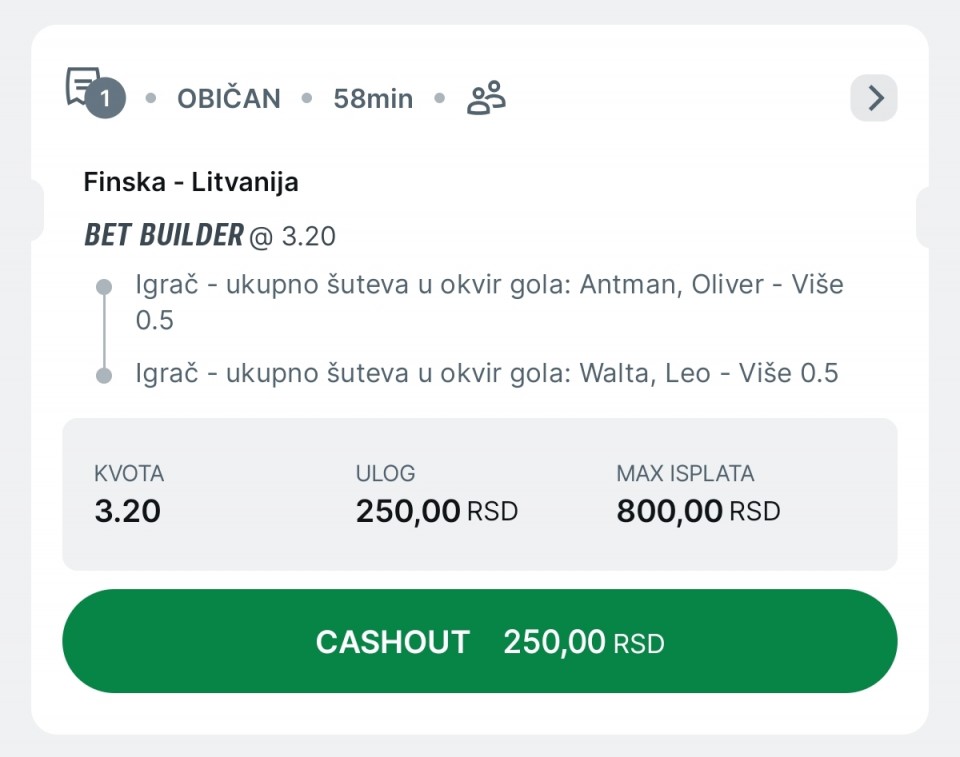Click the ULOG column label

point(385,473)
